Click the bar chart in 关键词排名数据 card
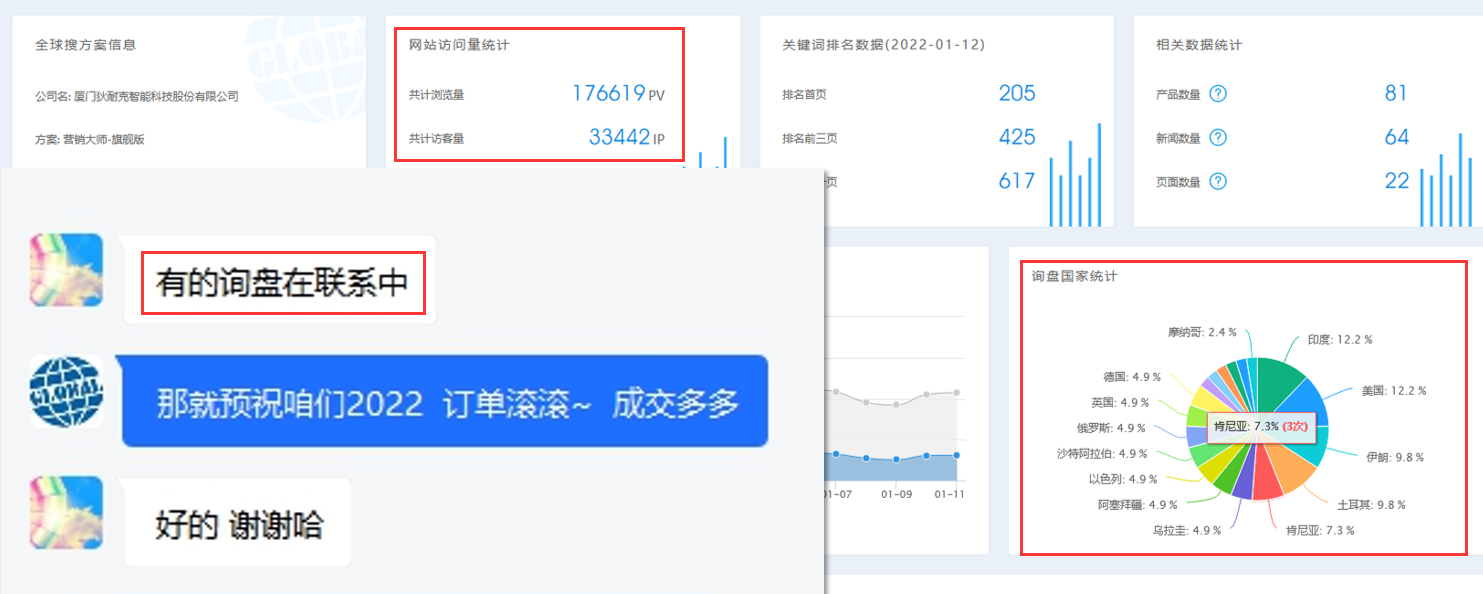 [1075, 175]
